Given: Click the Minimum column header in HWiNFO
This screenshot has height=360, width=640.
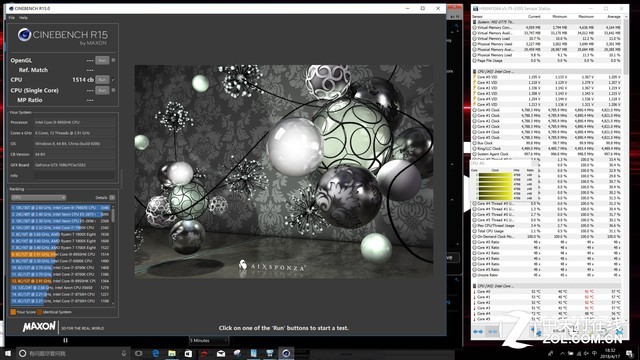Looking at the screenshot, I should pyautogui.click(x=560, y=17).
